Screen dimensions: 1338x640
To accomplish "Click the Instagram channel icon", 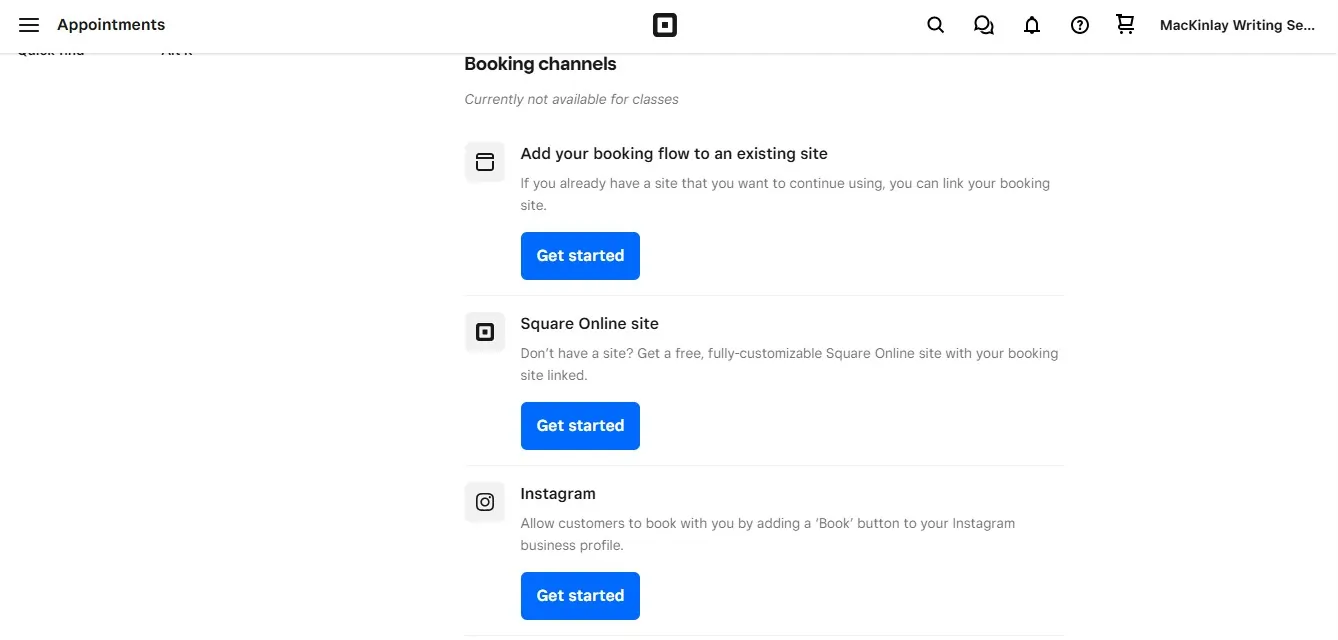I will 485,502.
